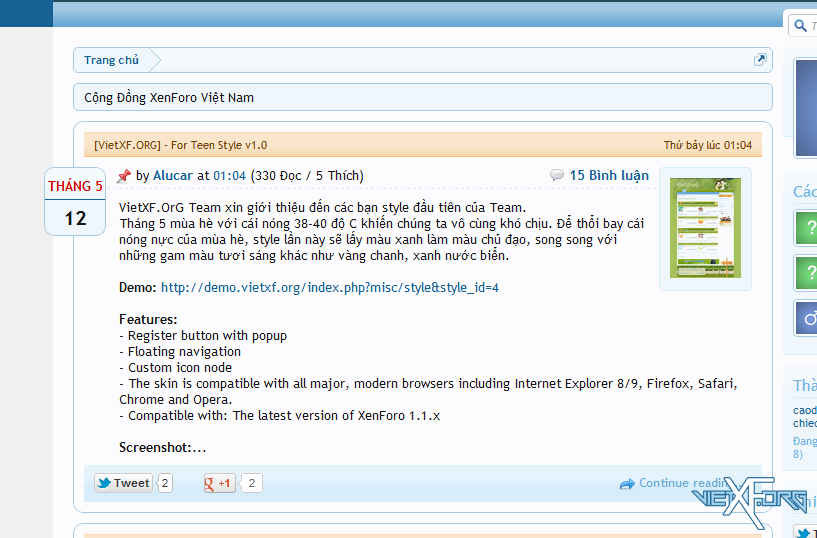Click the search magnifier icon
The height and width of the screenshot is (538, 817).
800,26
